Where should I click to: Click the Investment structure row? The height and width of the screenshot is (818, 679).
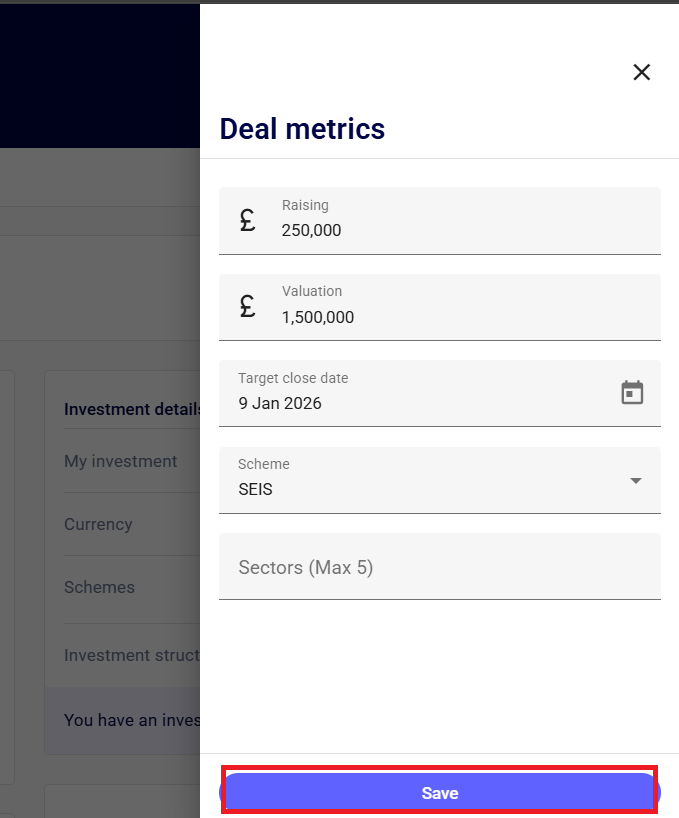click(x=131, y=655)
